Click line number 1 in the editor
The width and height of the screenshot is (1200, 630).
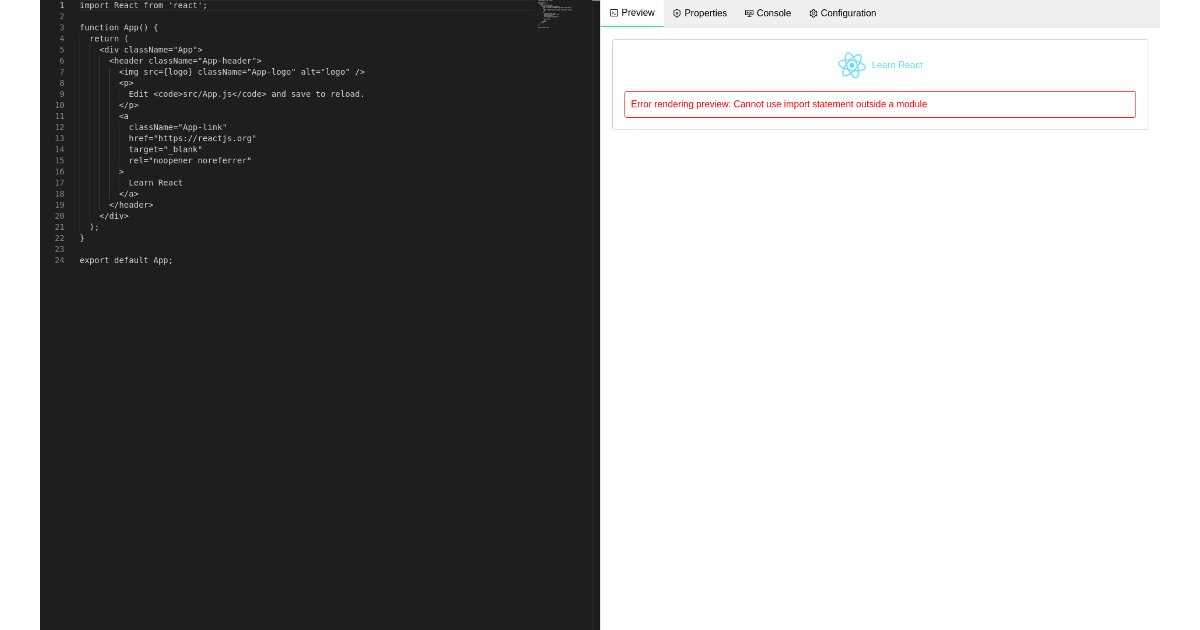(61, 5)
